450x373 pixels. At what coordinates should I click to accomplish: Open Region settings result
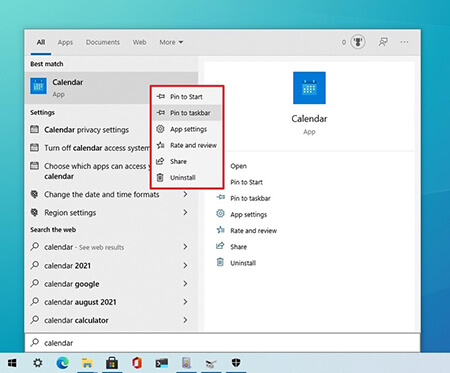[x=70, y=213]
